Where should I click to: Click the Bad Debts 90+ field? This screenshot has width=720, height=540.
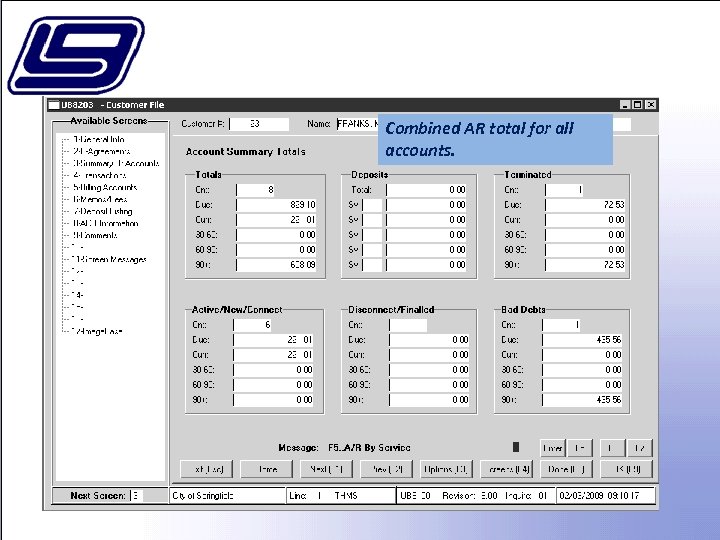pos(582,400)
